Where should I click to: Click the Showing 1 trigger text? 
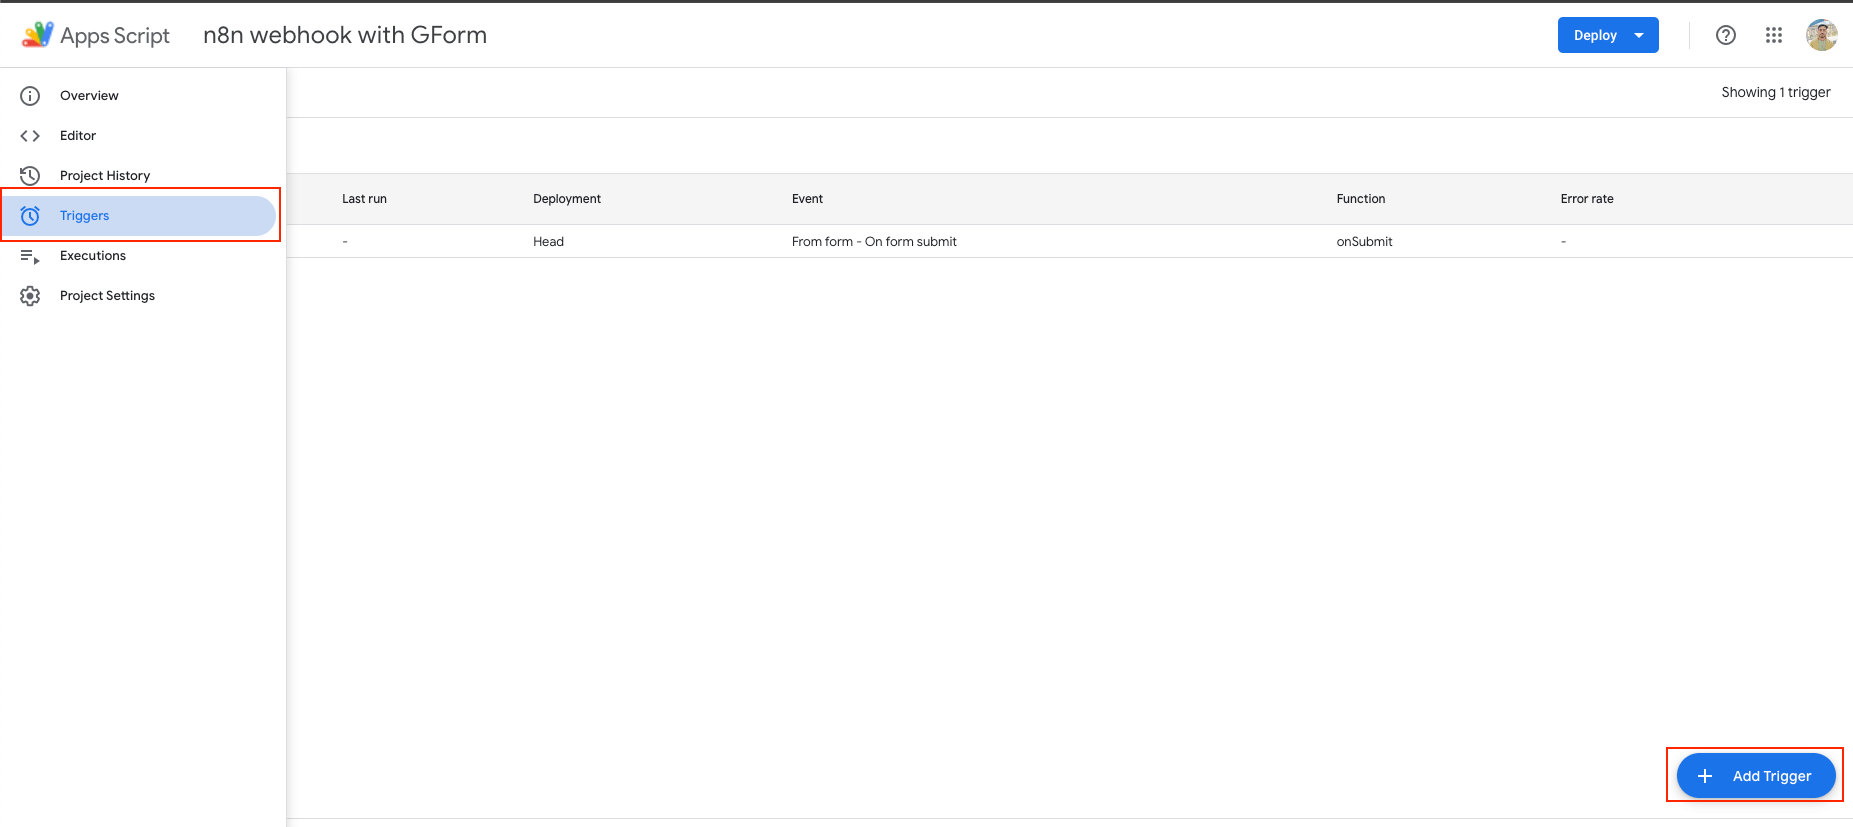(1776, 92)
